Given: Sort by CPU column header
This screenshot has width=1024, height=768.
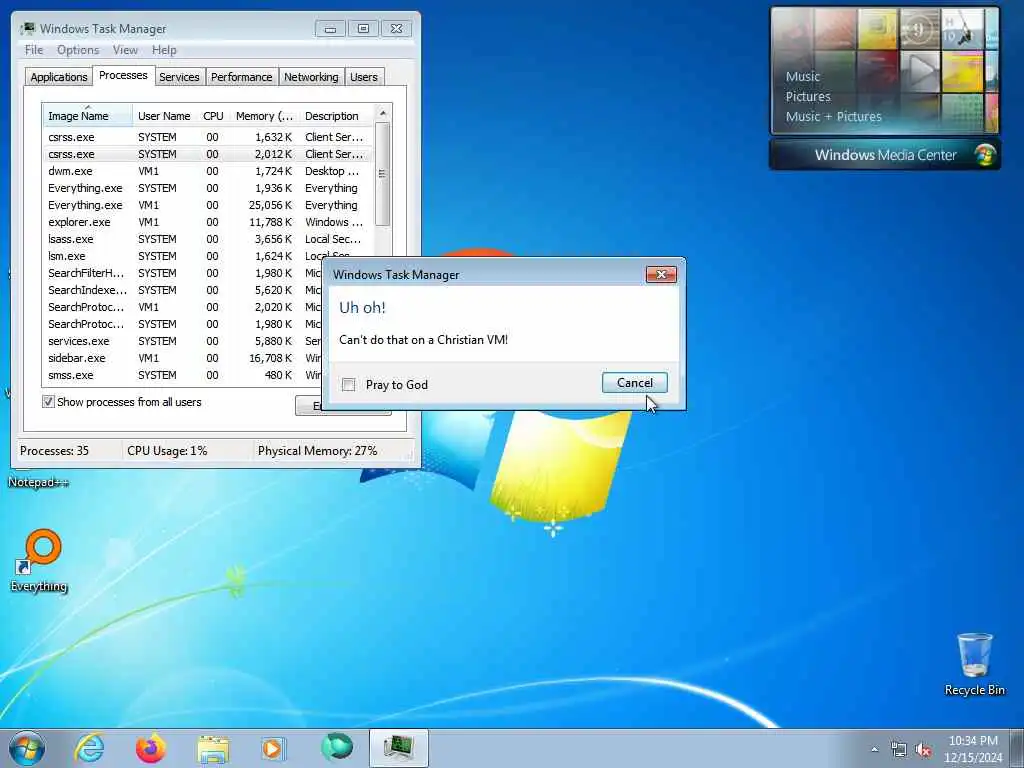Looking at the screenshot, I should [213, 116].
